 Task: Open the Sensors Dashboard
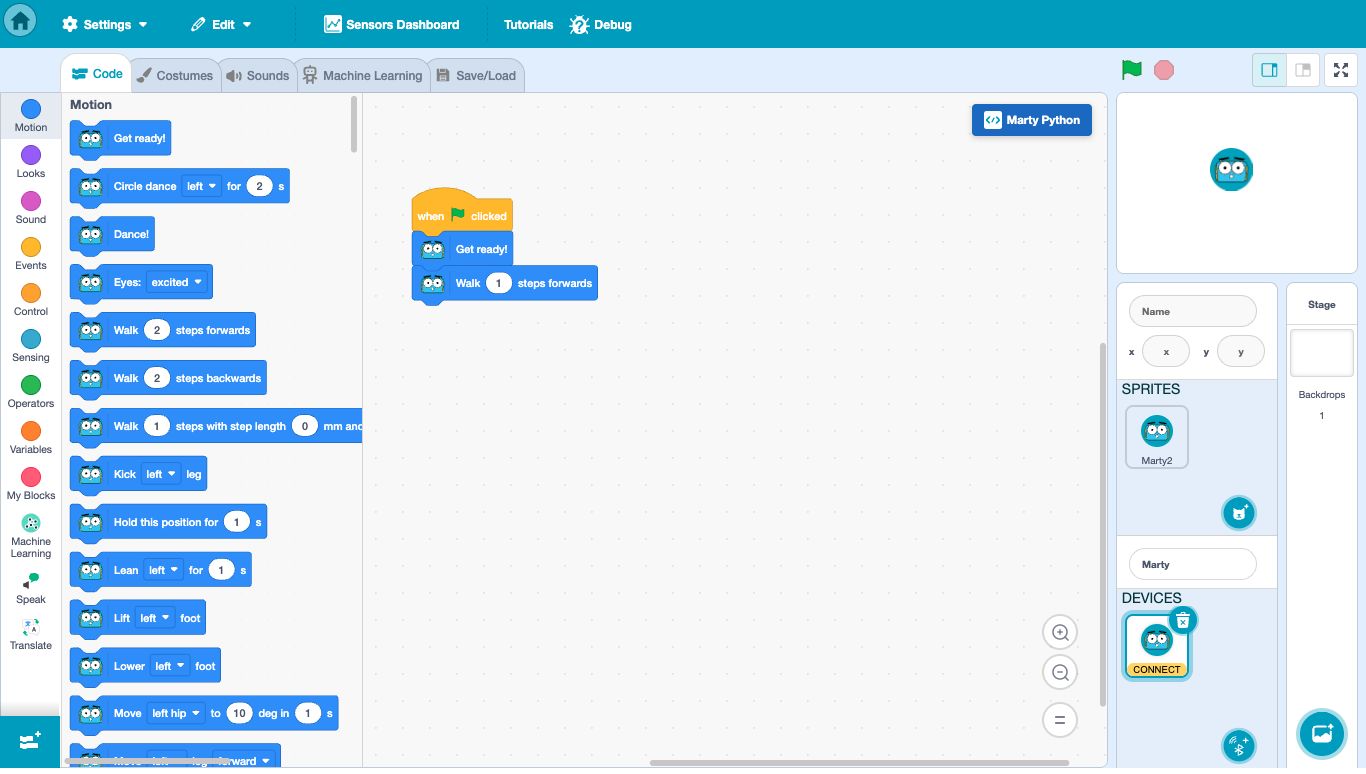point(392,24)
